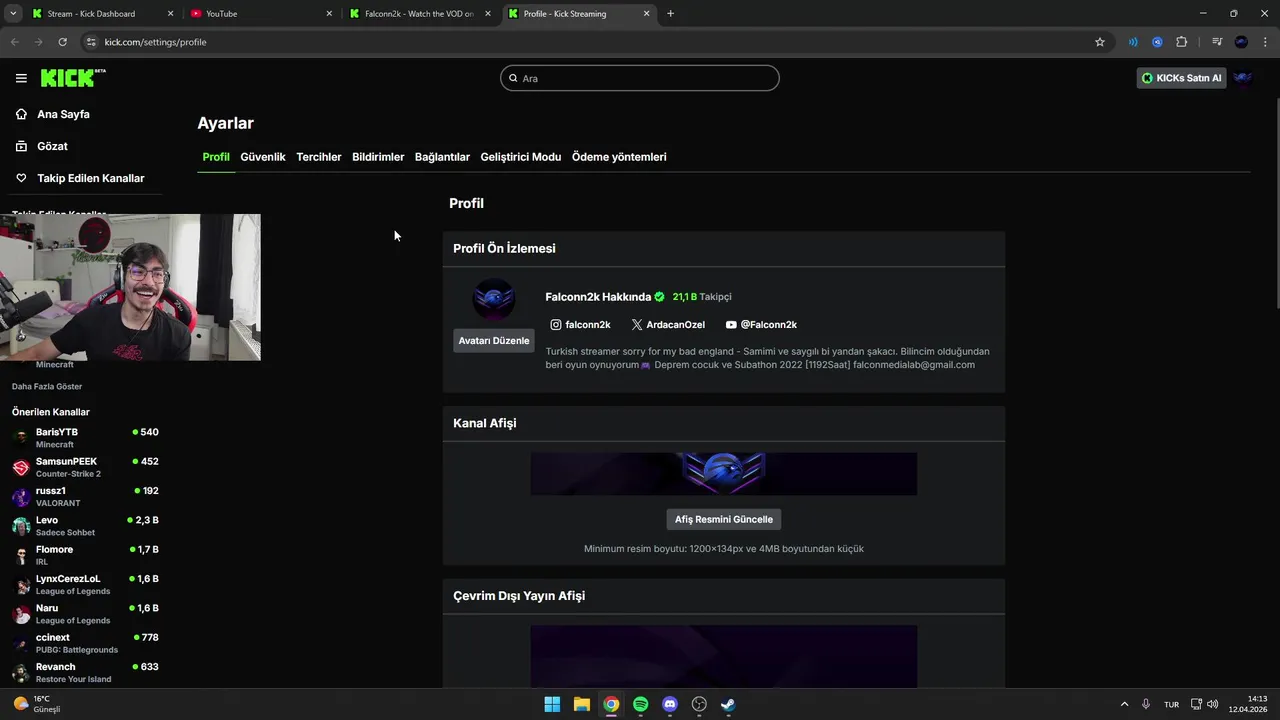
Task: Open Levo Sadece Sohbet channel
Action: point(85,525)
